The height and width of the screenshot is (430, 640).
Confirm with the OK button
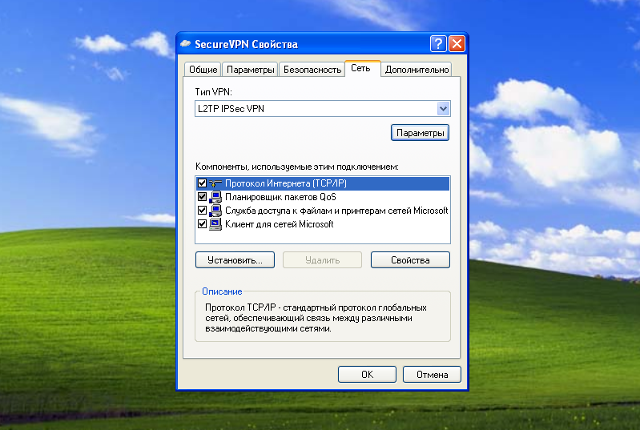click(x=367, y=375)
